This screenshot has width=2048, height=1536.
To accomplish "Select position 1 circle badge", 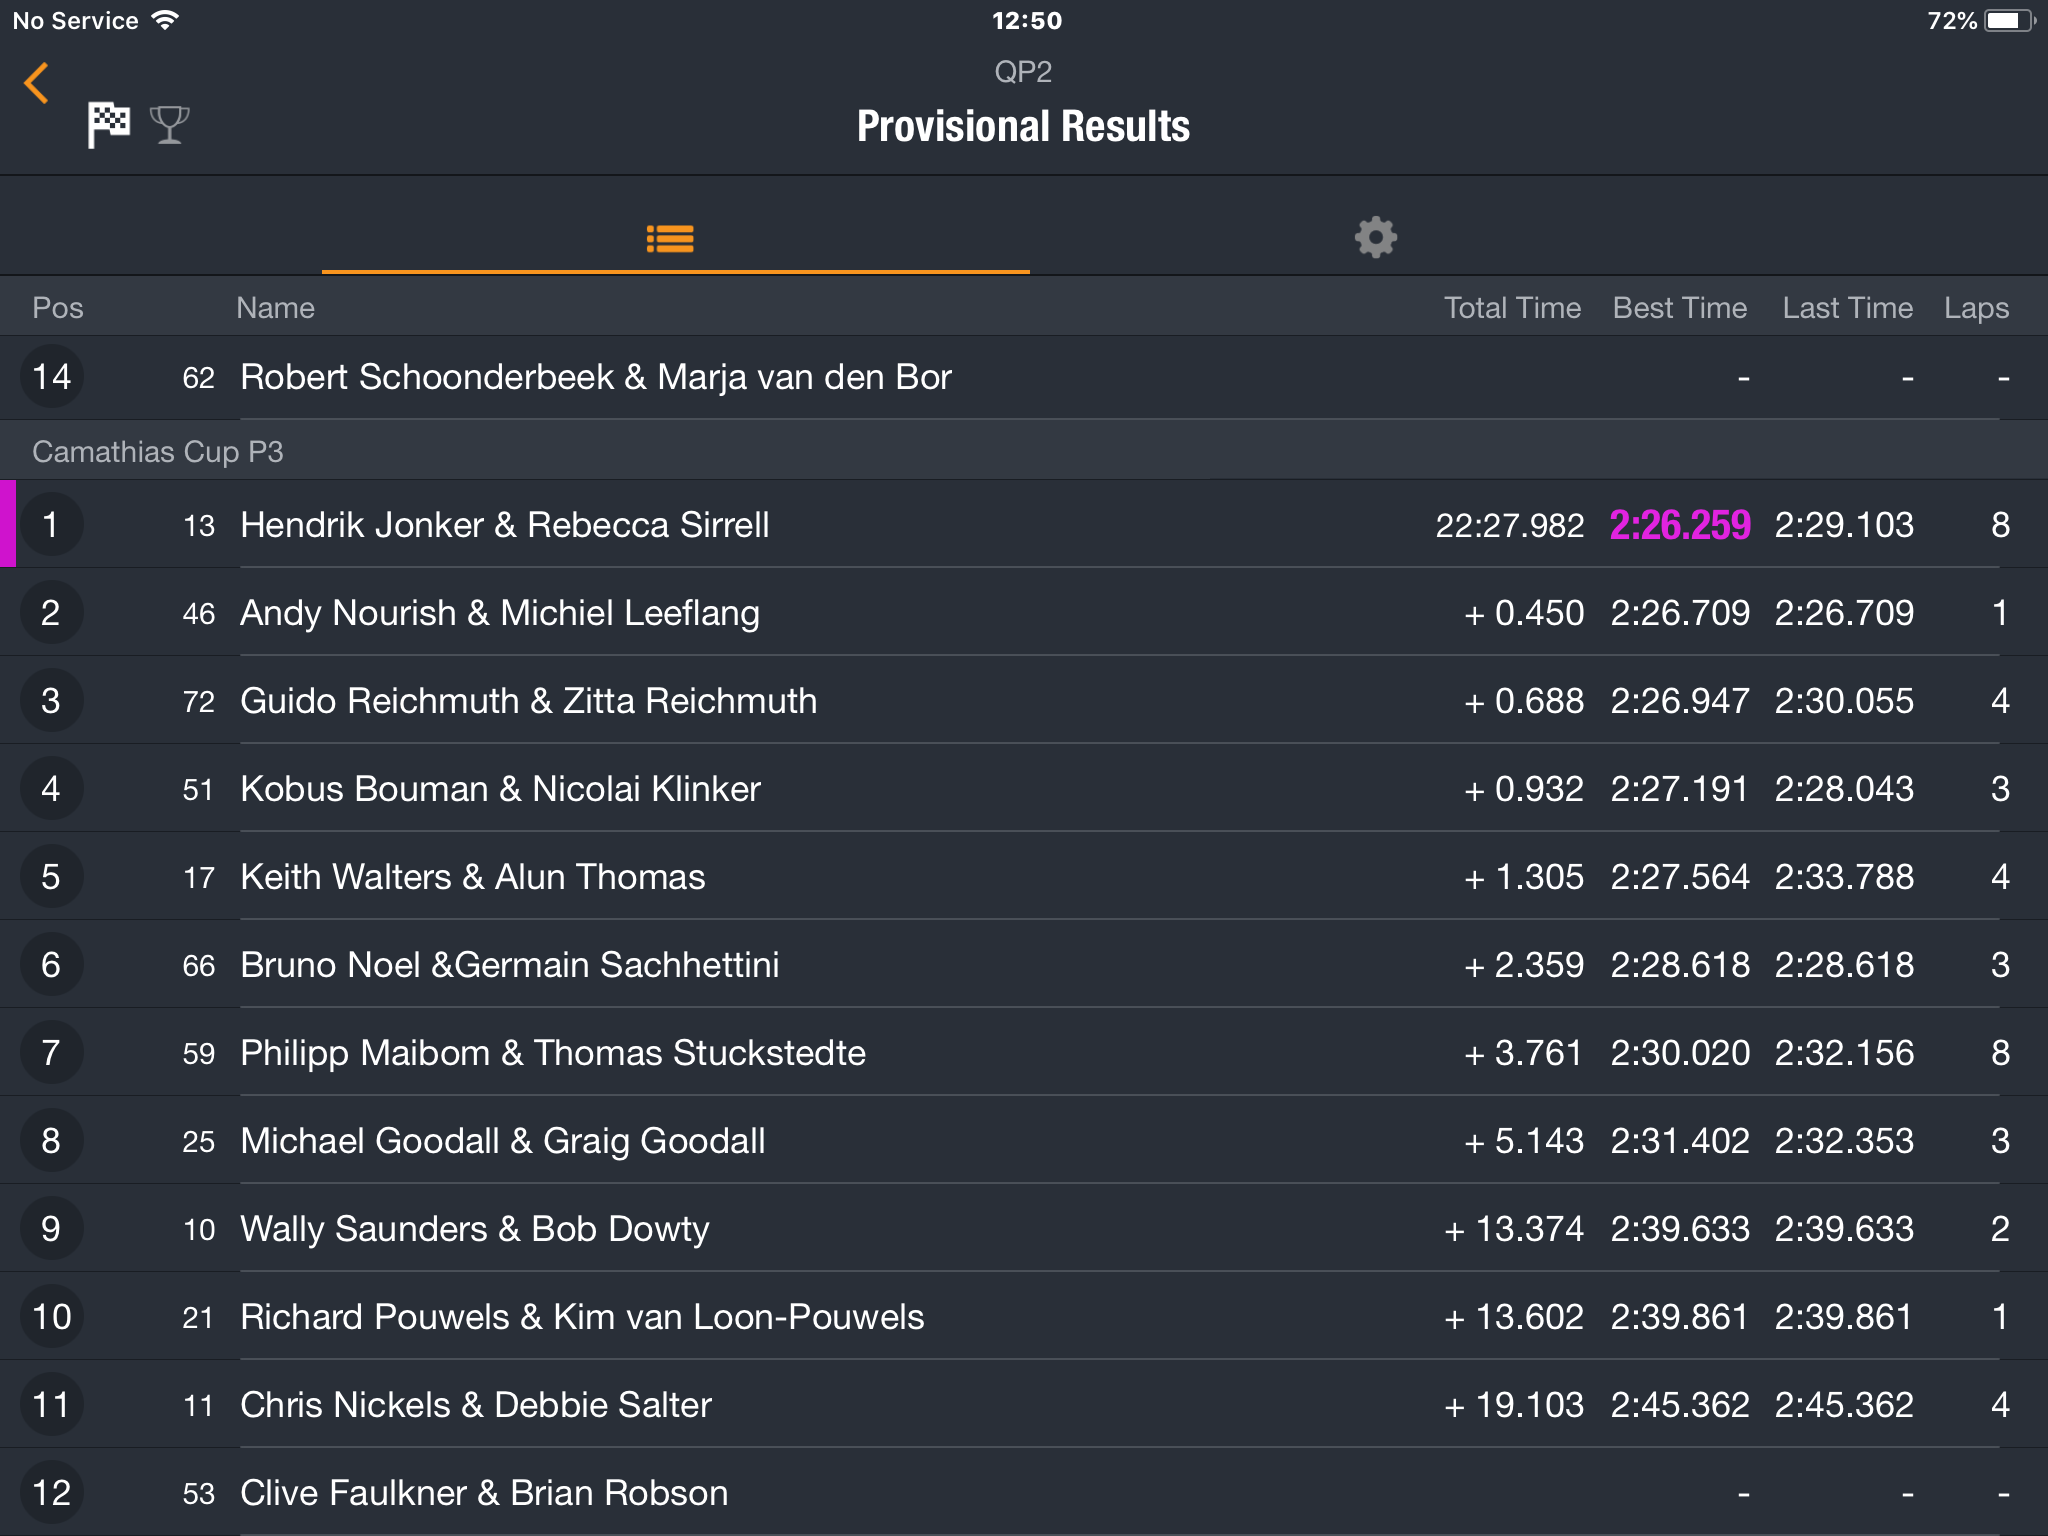I will pyautogui.click(x=51, y=525).
